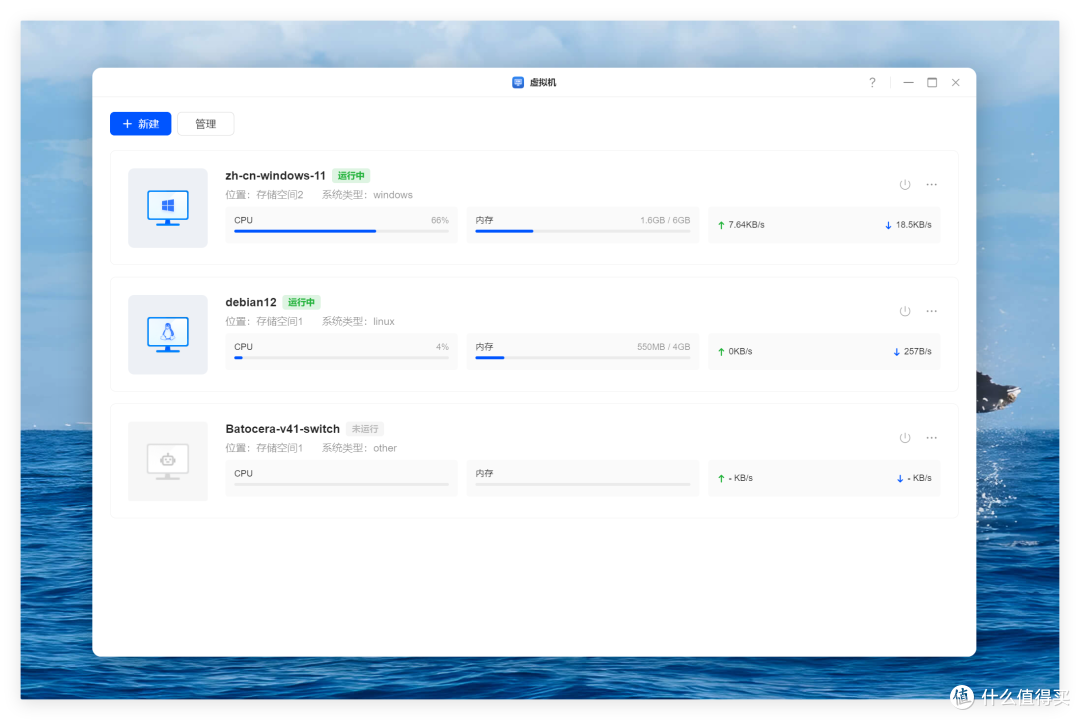
Task: Select the zh-cn-windows-11 VM name
Action: point(275,176)
